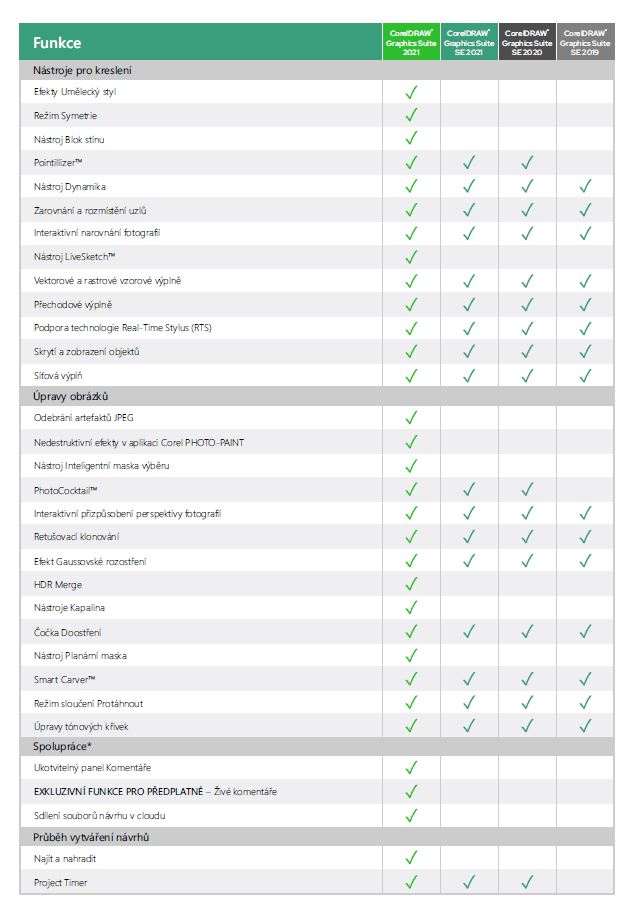Click the Úpravy obrázků section header
Viewport: 629px width, 899px height.
click(71, 396)
